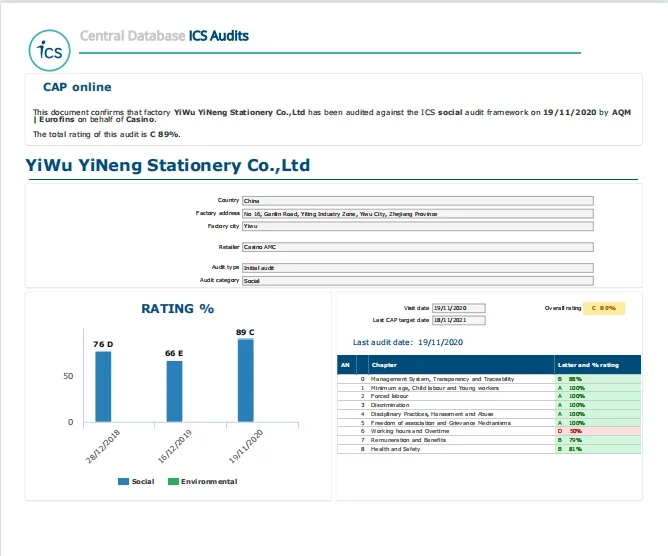
Task: Click the 'Disciplinary Practices, Harassment and Abuse' row
Action: 489,414
